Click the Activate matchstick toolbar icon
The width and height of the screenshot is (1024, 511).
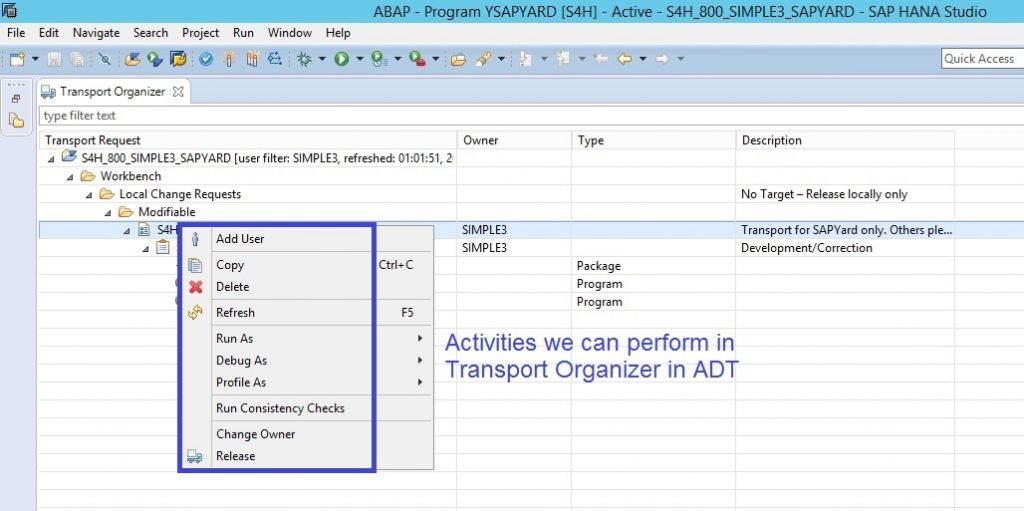[x=228, y=59]
